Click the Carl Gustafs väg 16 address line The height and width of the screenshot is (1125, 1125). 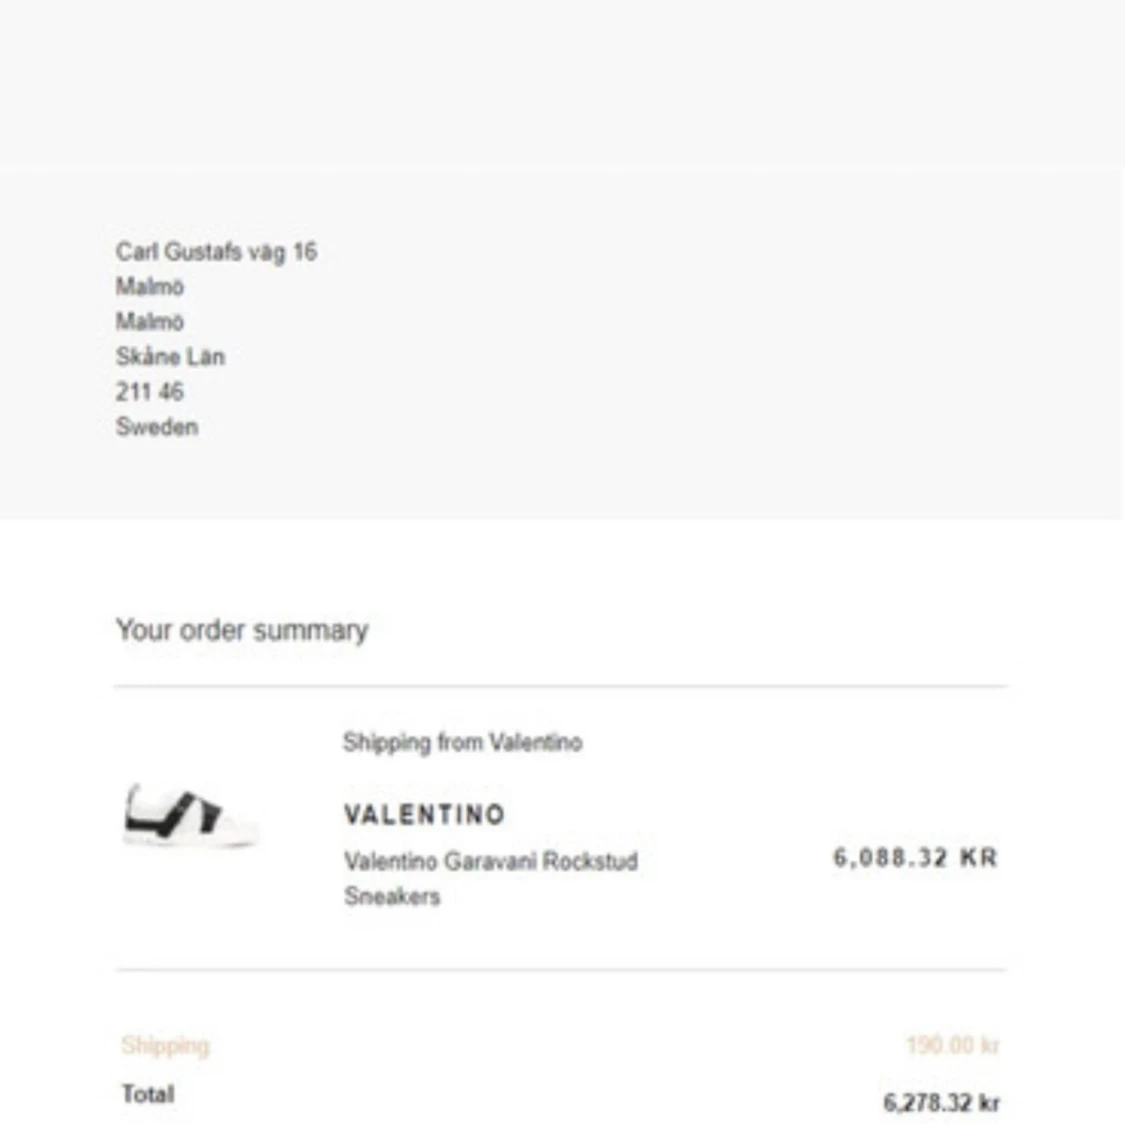(x=216, y=252)
